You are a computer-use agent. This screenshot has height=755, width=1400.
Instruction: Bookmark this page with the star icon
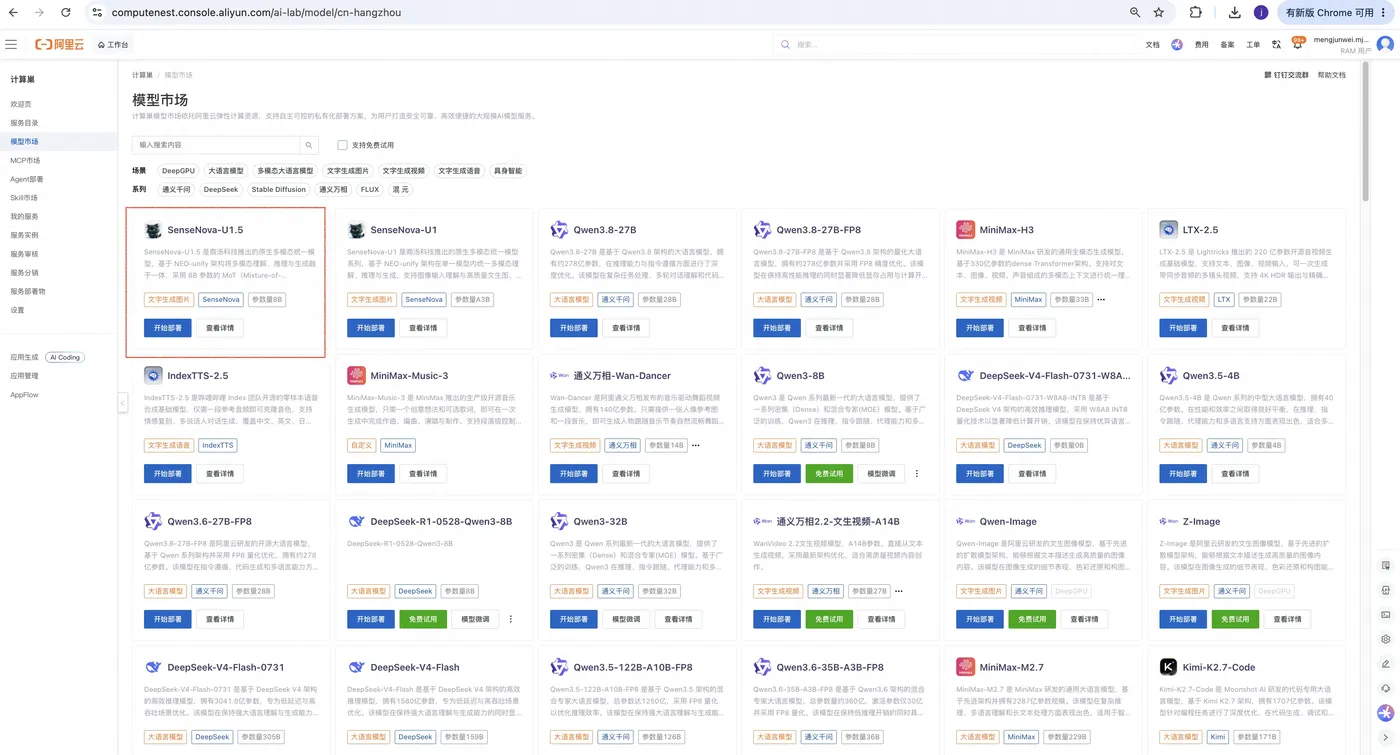click(1159, 13)
